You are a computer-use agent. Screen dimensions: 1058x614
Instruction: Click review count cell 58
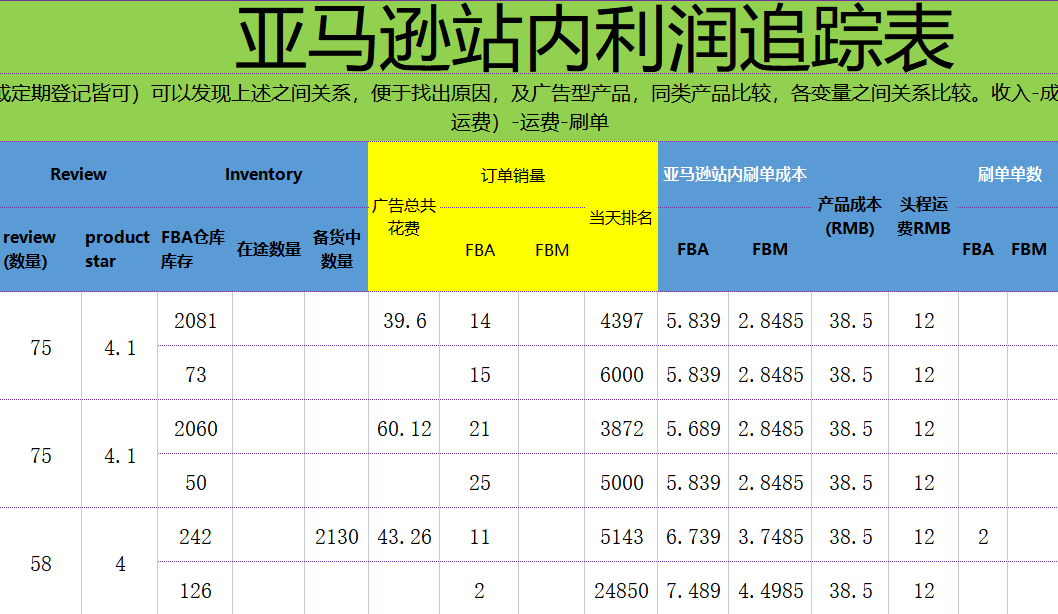[40, 563]
